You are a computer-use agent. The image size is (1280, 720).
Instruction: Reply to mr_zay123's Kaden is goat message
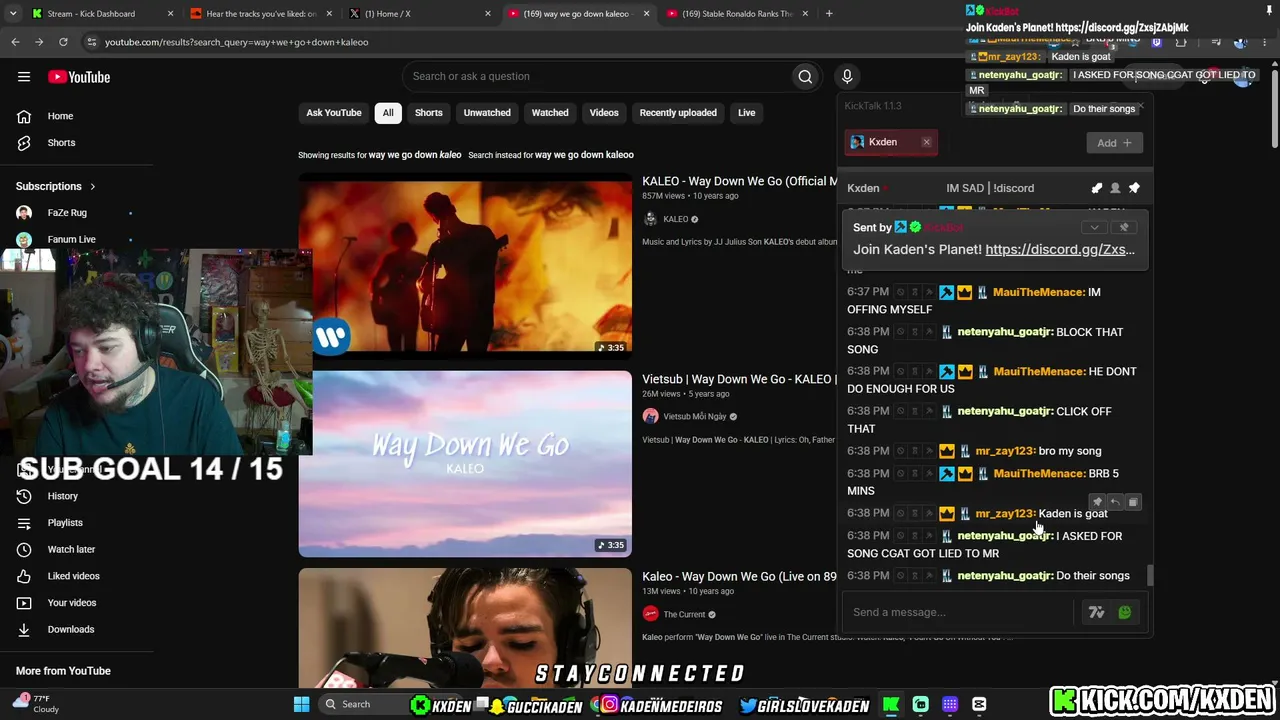pos(1115,502)
